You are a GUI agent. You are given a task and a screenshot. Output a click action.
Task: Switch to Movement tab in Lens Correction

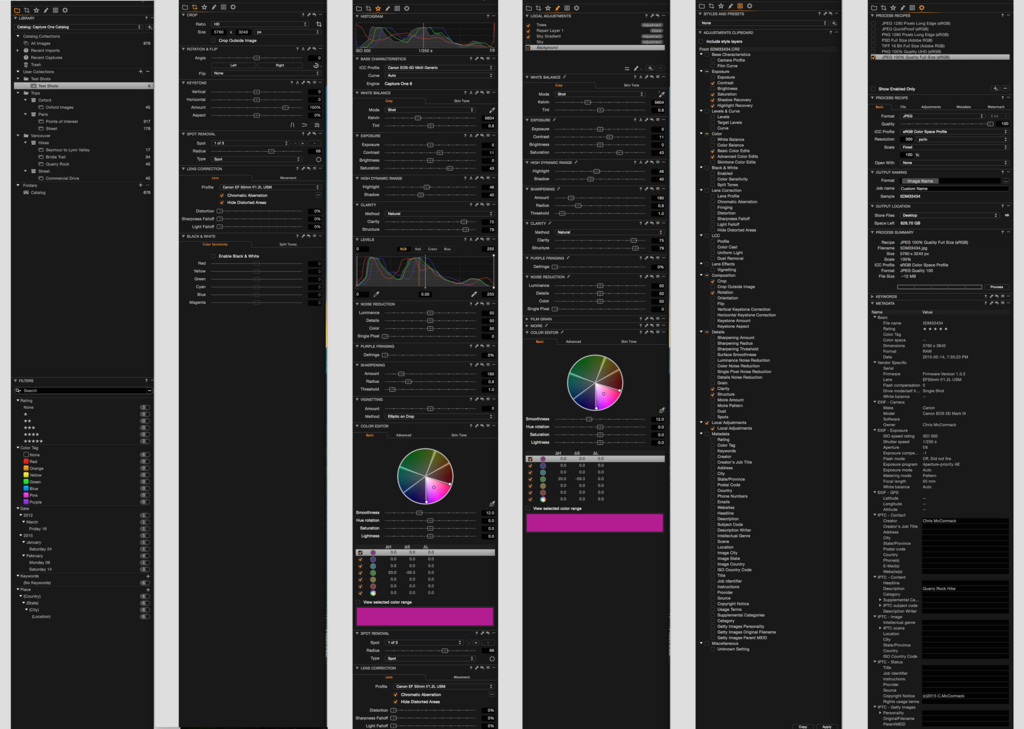288,178
